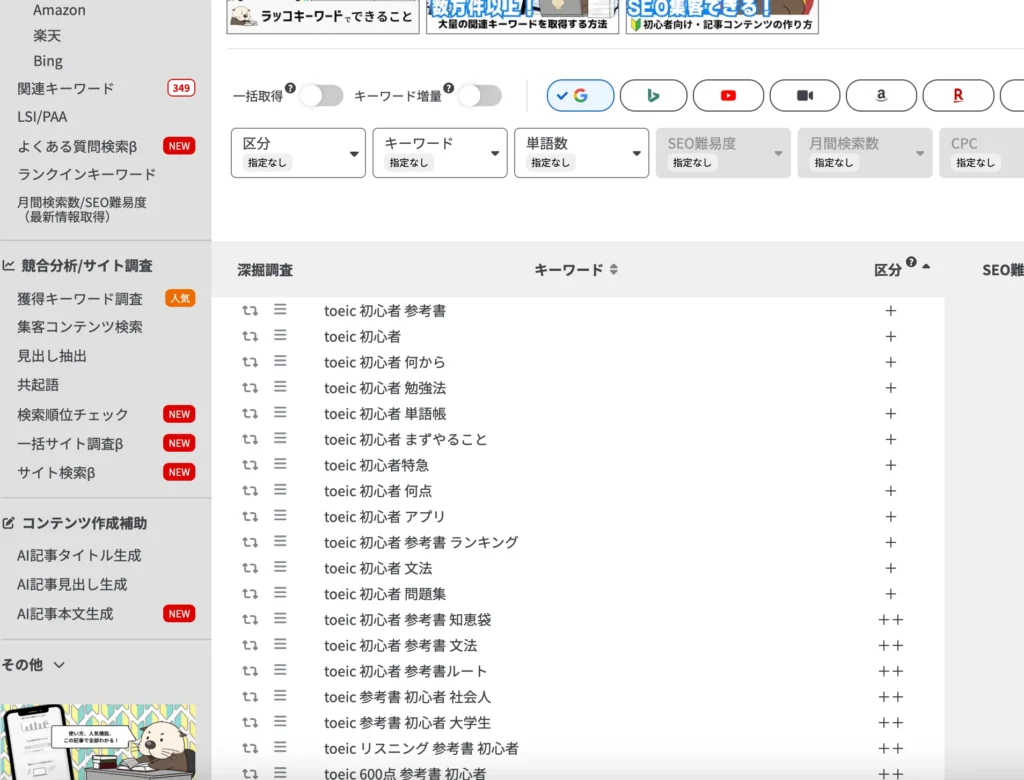Select the Google search engine icon
1024x780 pixels.
578,95
